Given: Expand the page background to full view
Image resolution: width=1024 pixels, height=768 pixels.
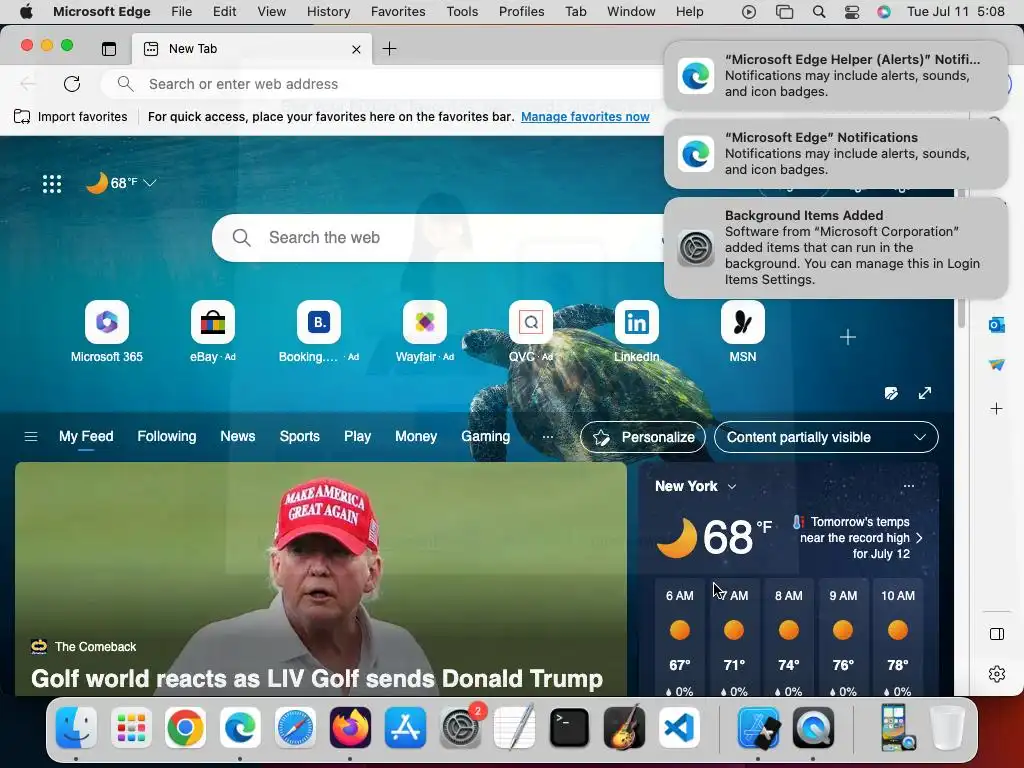Looking at the screenshot, I should pyautogui.click(x=925, y=393).
